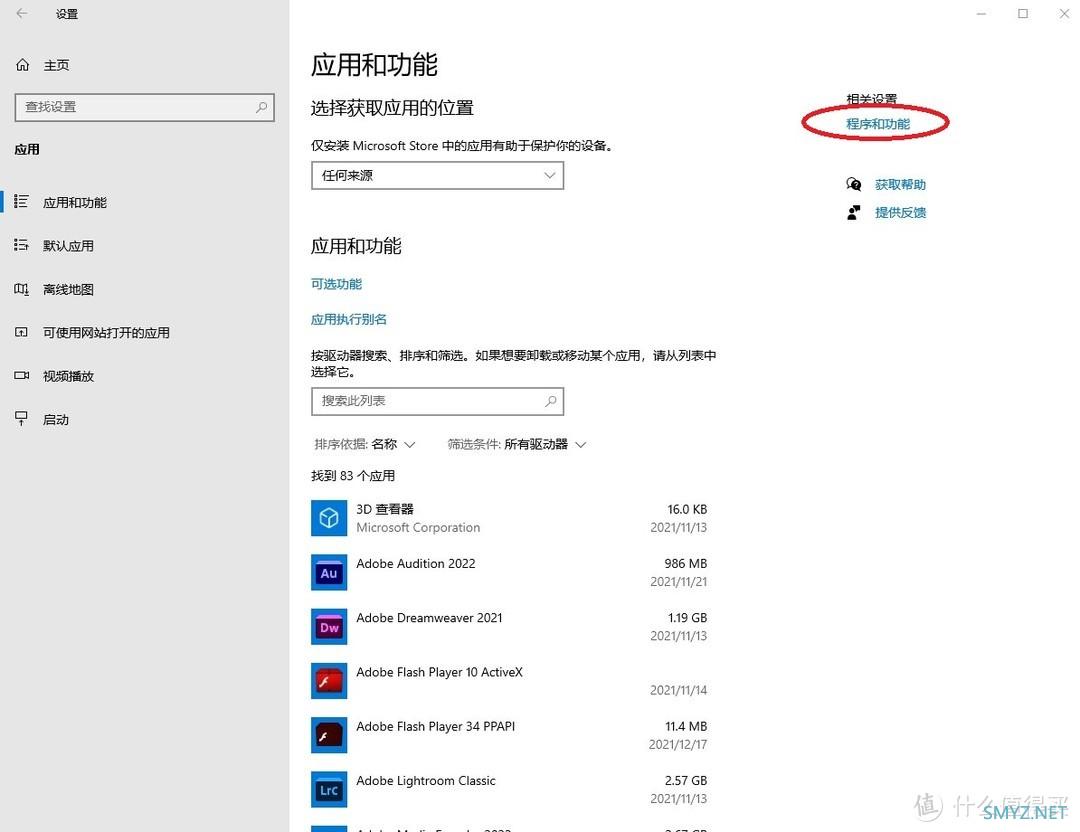Select Adobe Flash Player 34 PPAPI name
Screen dimensions: 1080x832
point(435,726)
